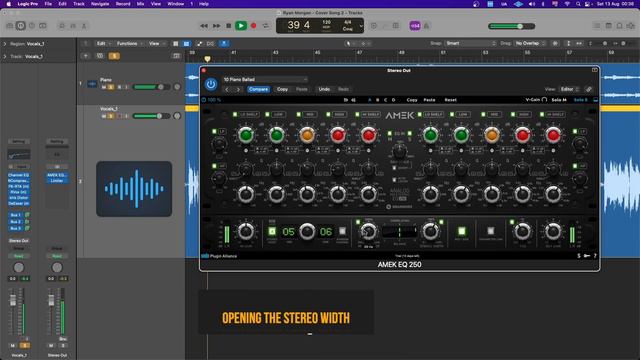Click the key license icon in plugin footer

tap(587, 256)
